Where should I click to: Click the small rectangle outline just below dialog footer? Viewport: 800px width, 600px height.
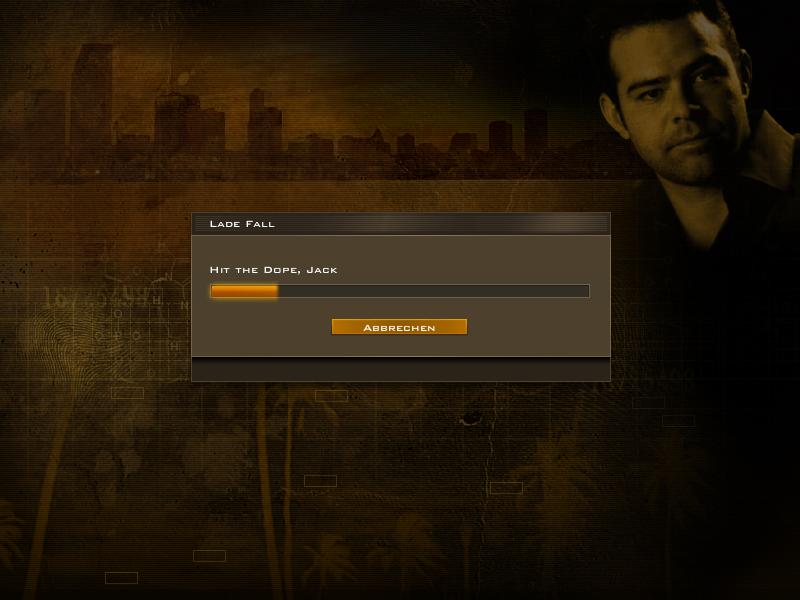[x=331, y=395]
